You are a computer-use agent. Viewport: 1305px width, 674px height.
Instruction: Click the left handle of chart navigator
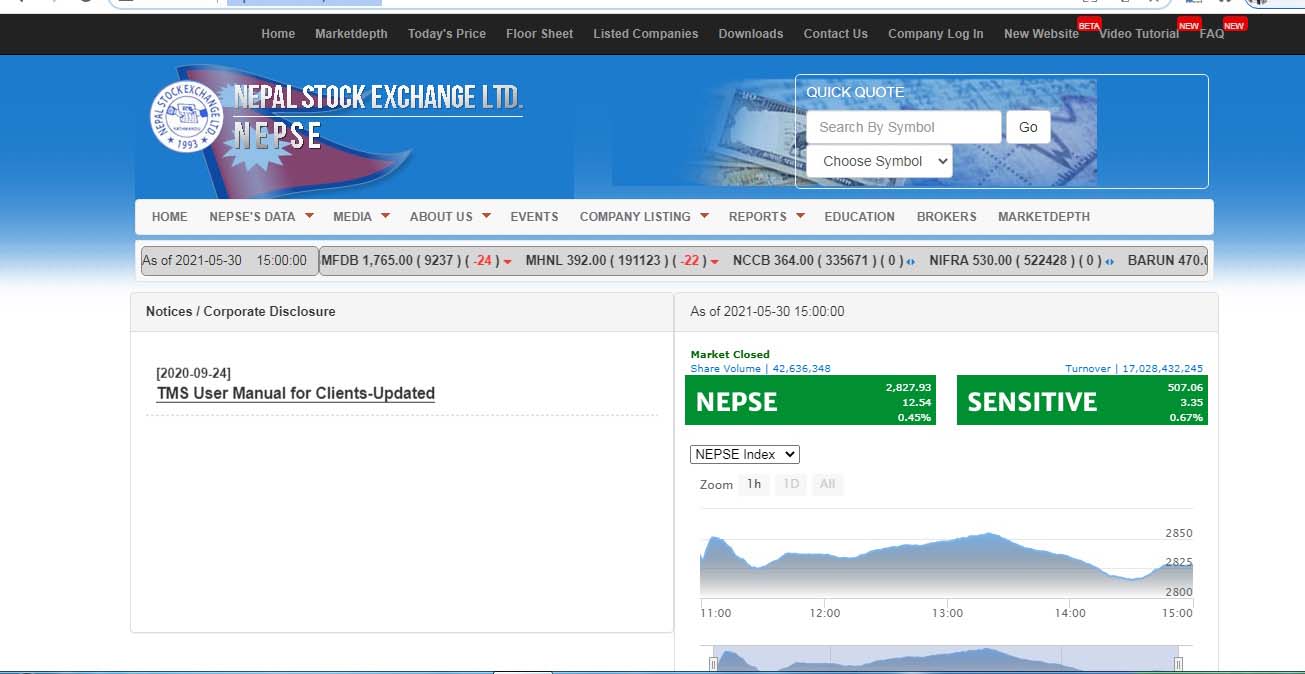tap(714, 663)
